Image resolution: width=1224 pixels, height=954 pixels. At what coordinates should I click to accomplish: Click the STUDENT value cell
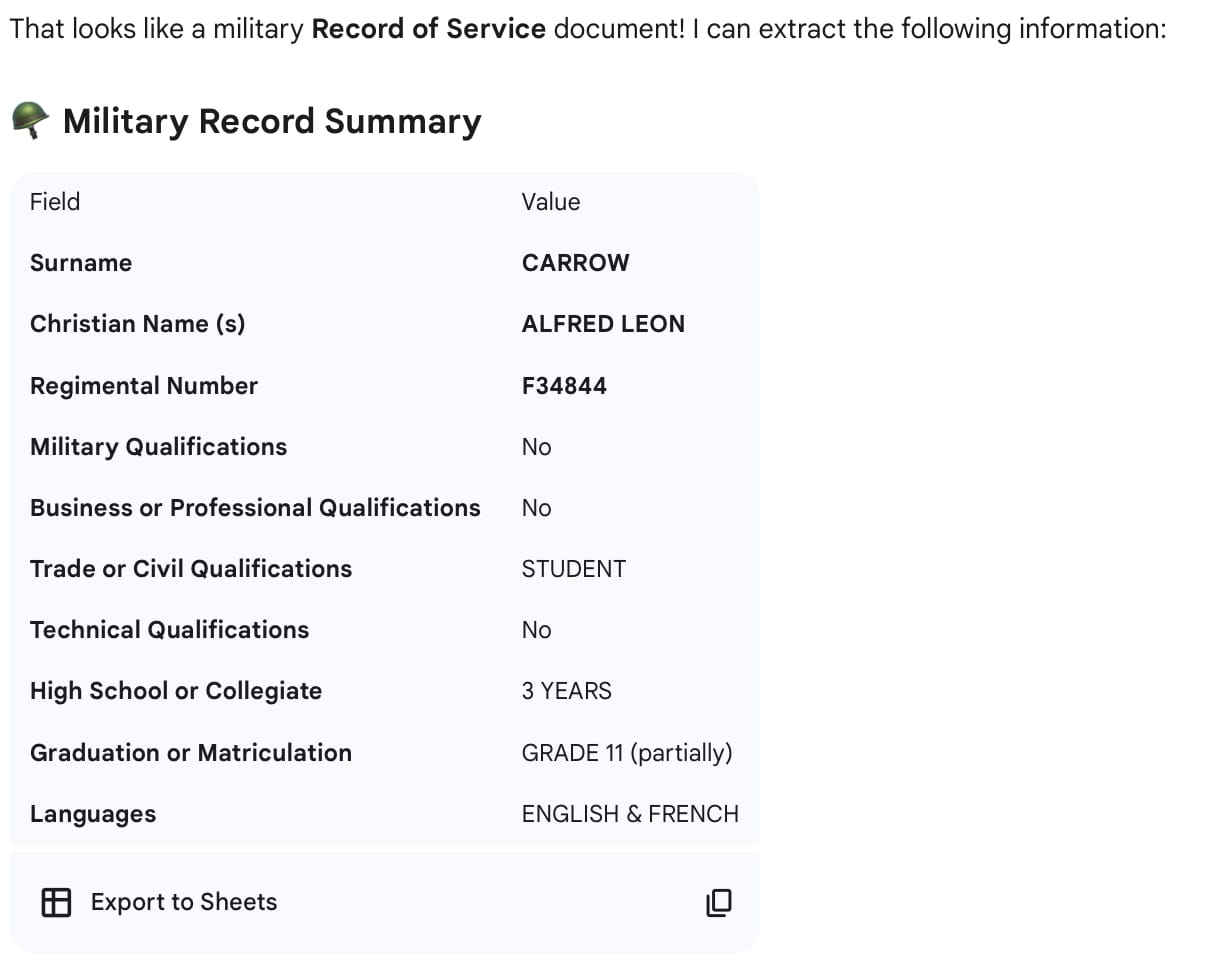click(x=573, y=569)
